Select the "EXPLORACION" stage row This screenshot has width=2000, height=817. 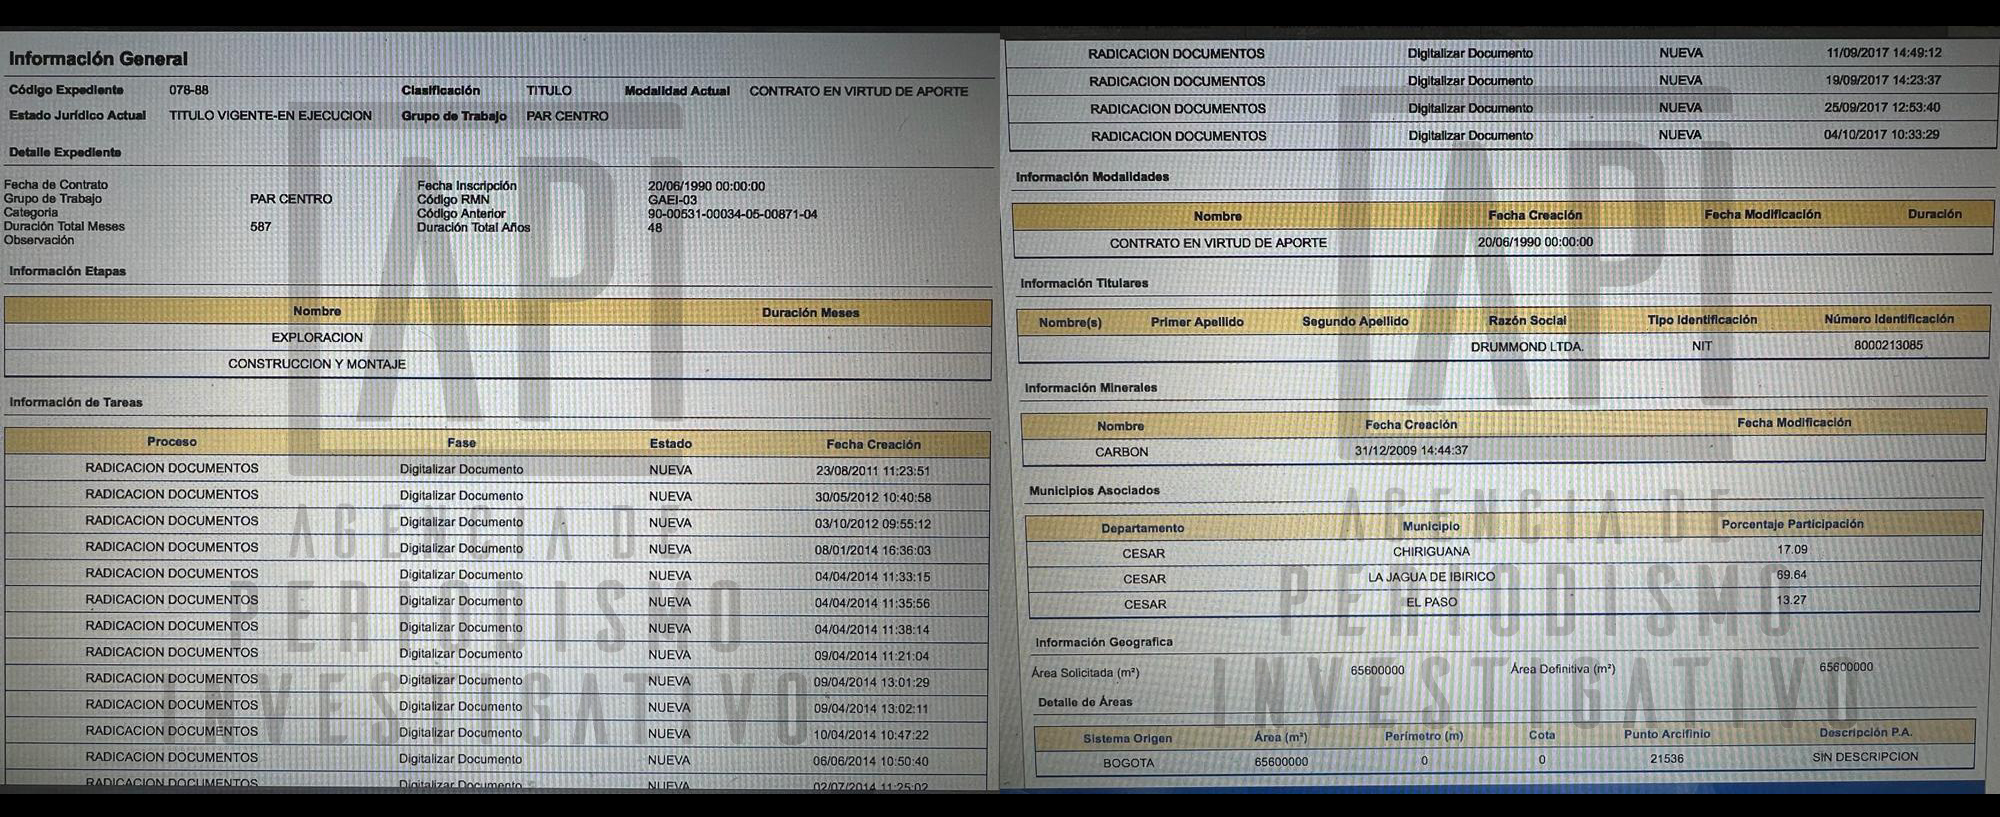pos(498,338)
